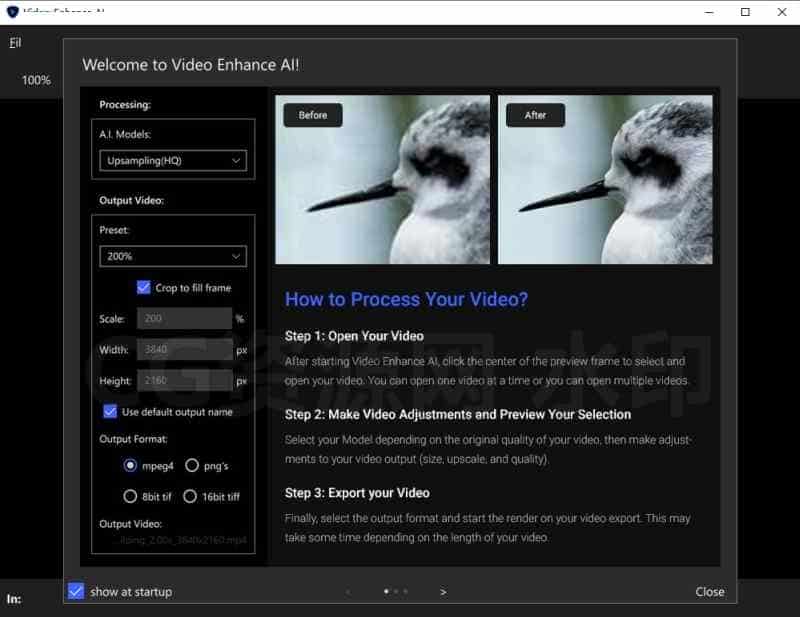The width and height of the screenshot is (800, 617).
Task: Click the After preview image
Action: [x=605, y=180]
